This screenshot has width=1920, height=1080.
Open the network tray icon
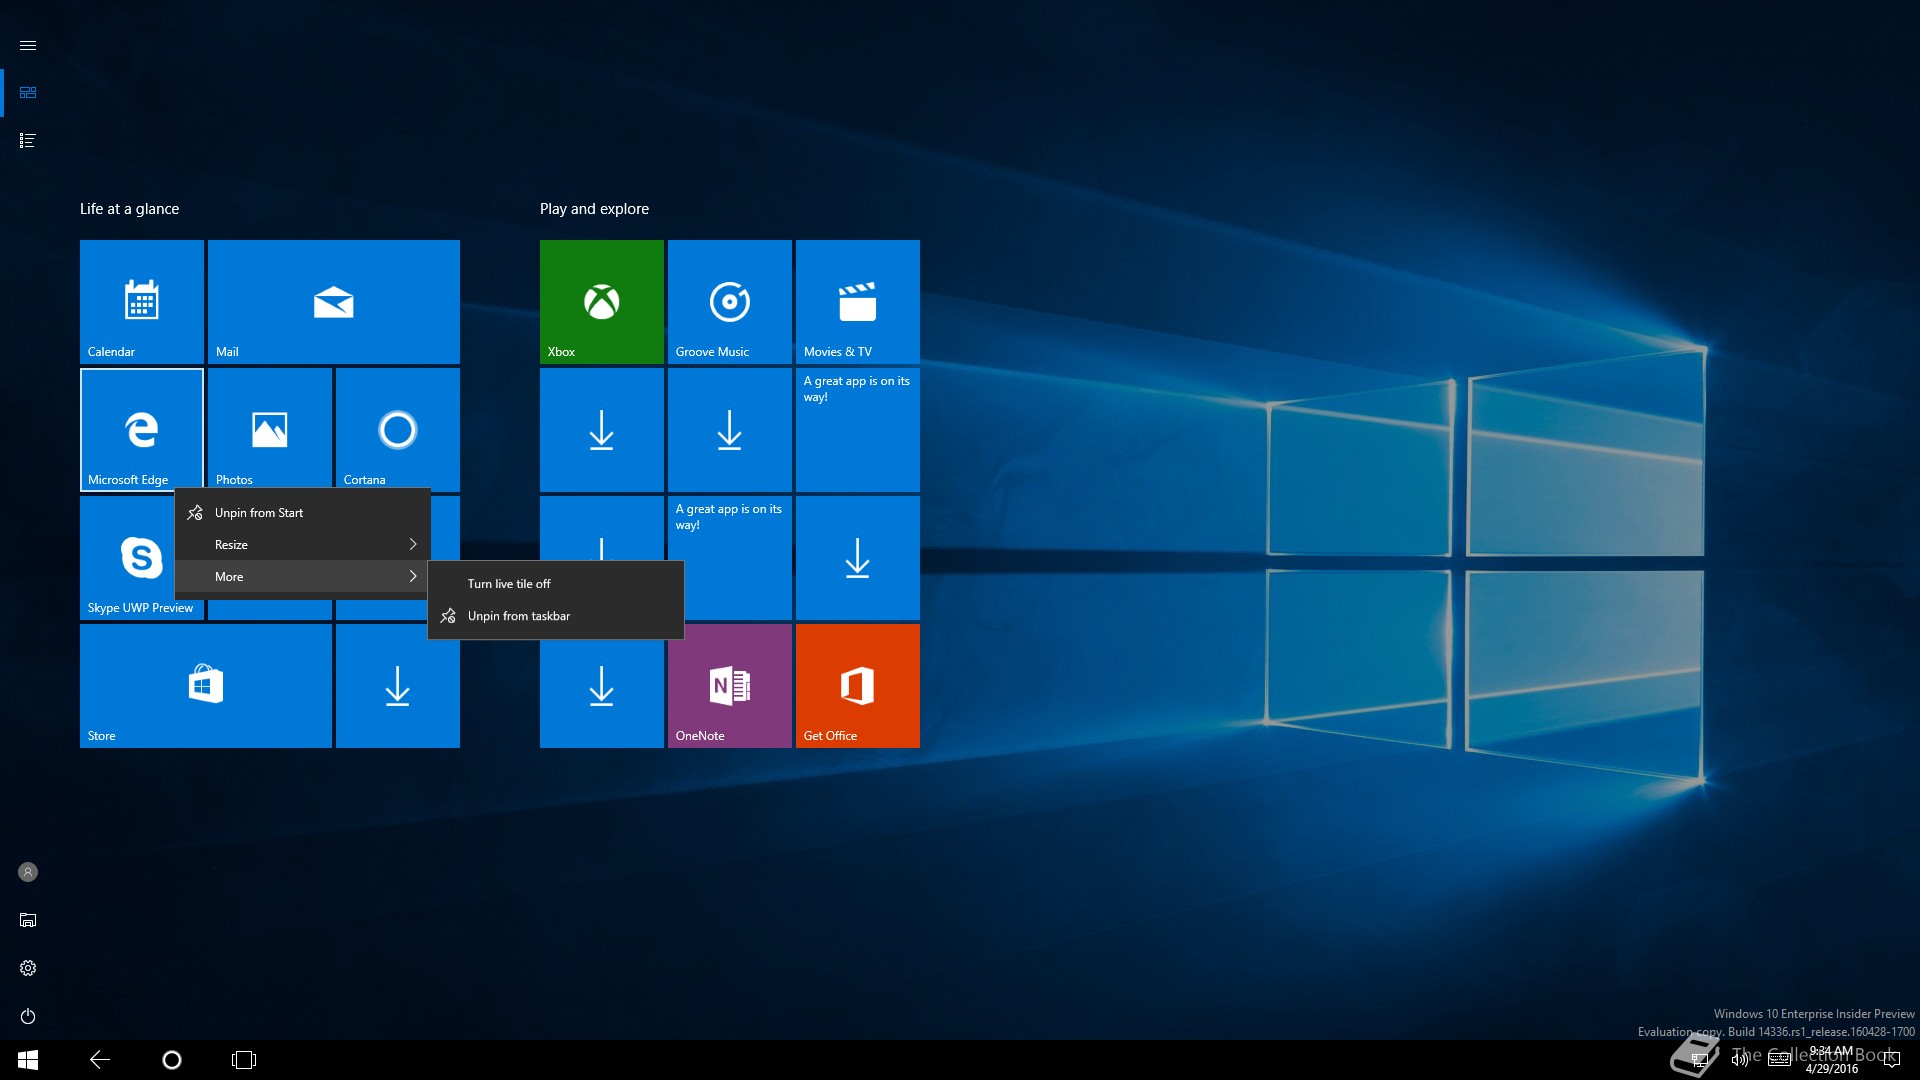click(1699, 1060)
